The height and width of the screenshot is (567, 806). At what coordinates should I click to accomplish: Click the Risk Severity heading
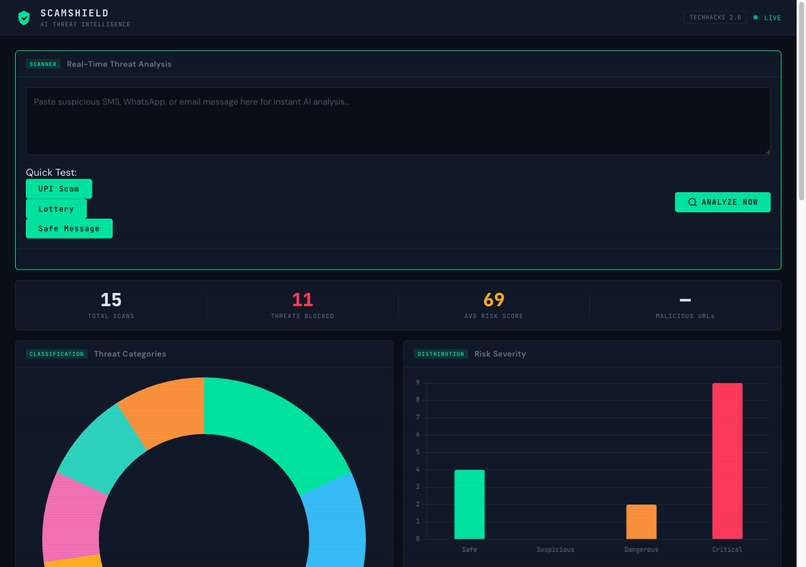[x=500, y=354]
